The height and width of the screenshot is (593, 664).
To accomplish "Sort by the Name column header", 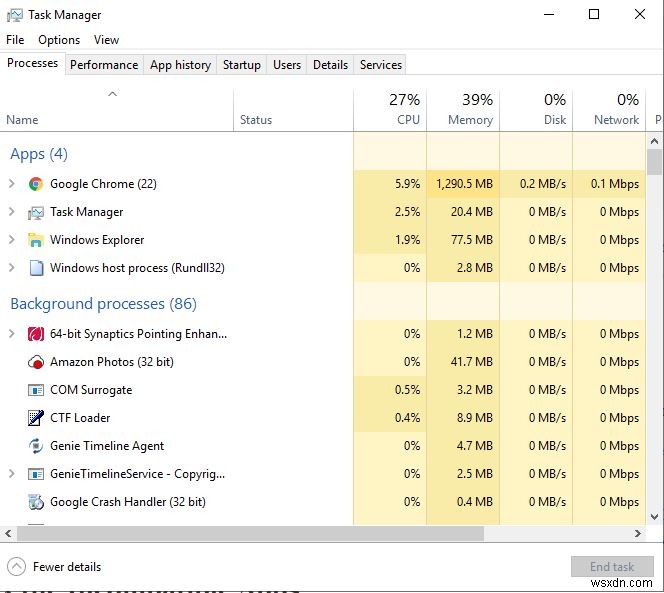I will (x=116, y=110).
